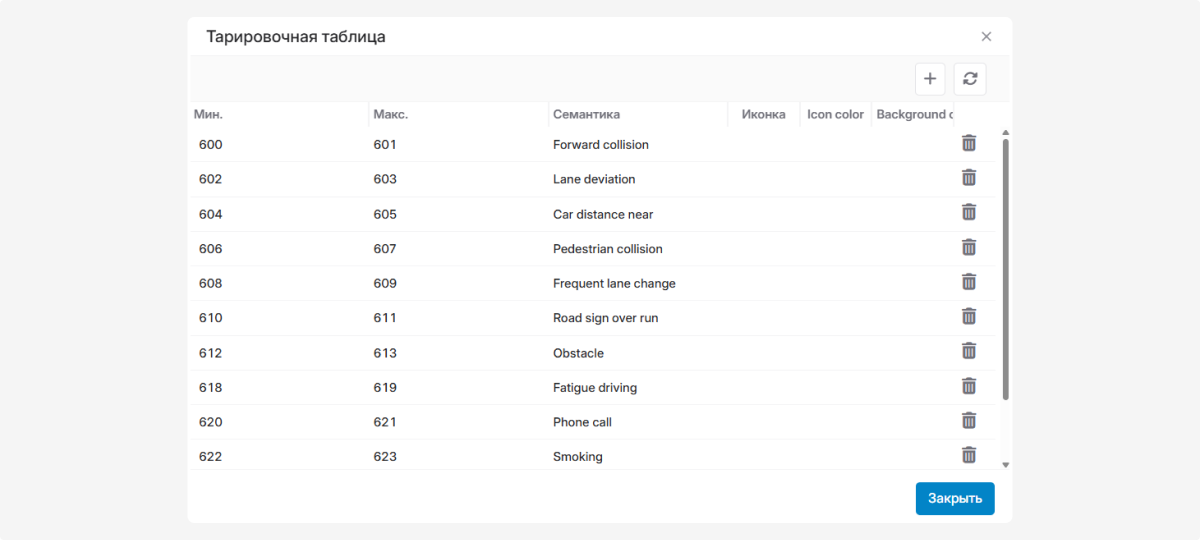Trash the Frequent lane change row

tap(968, 282)
